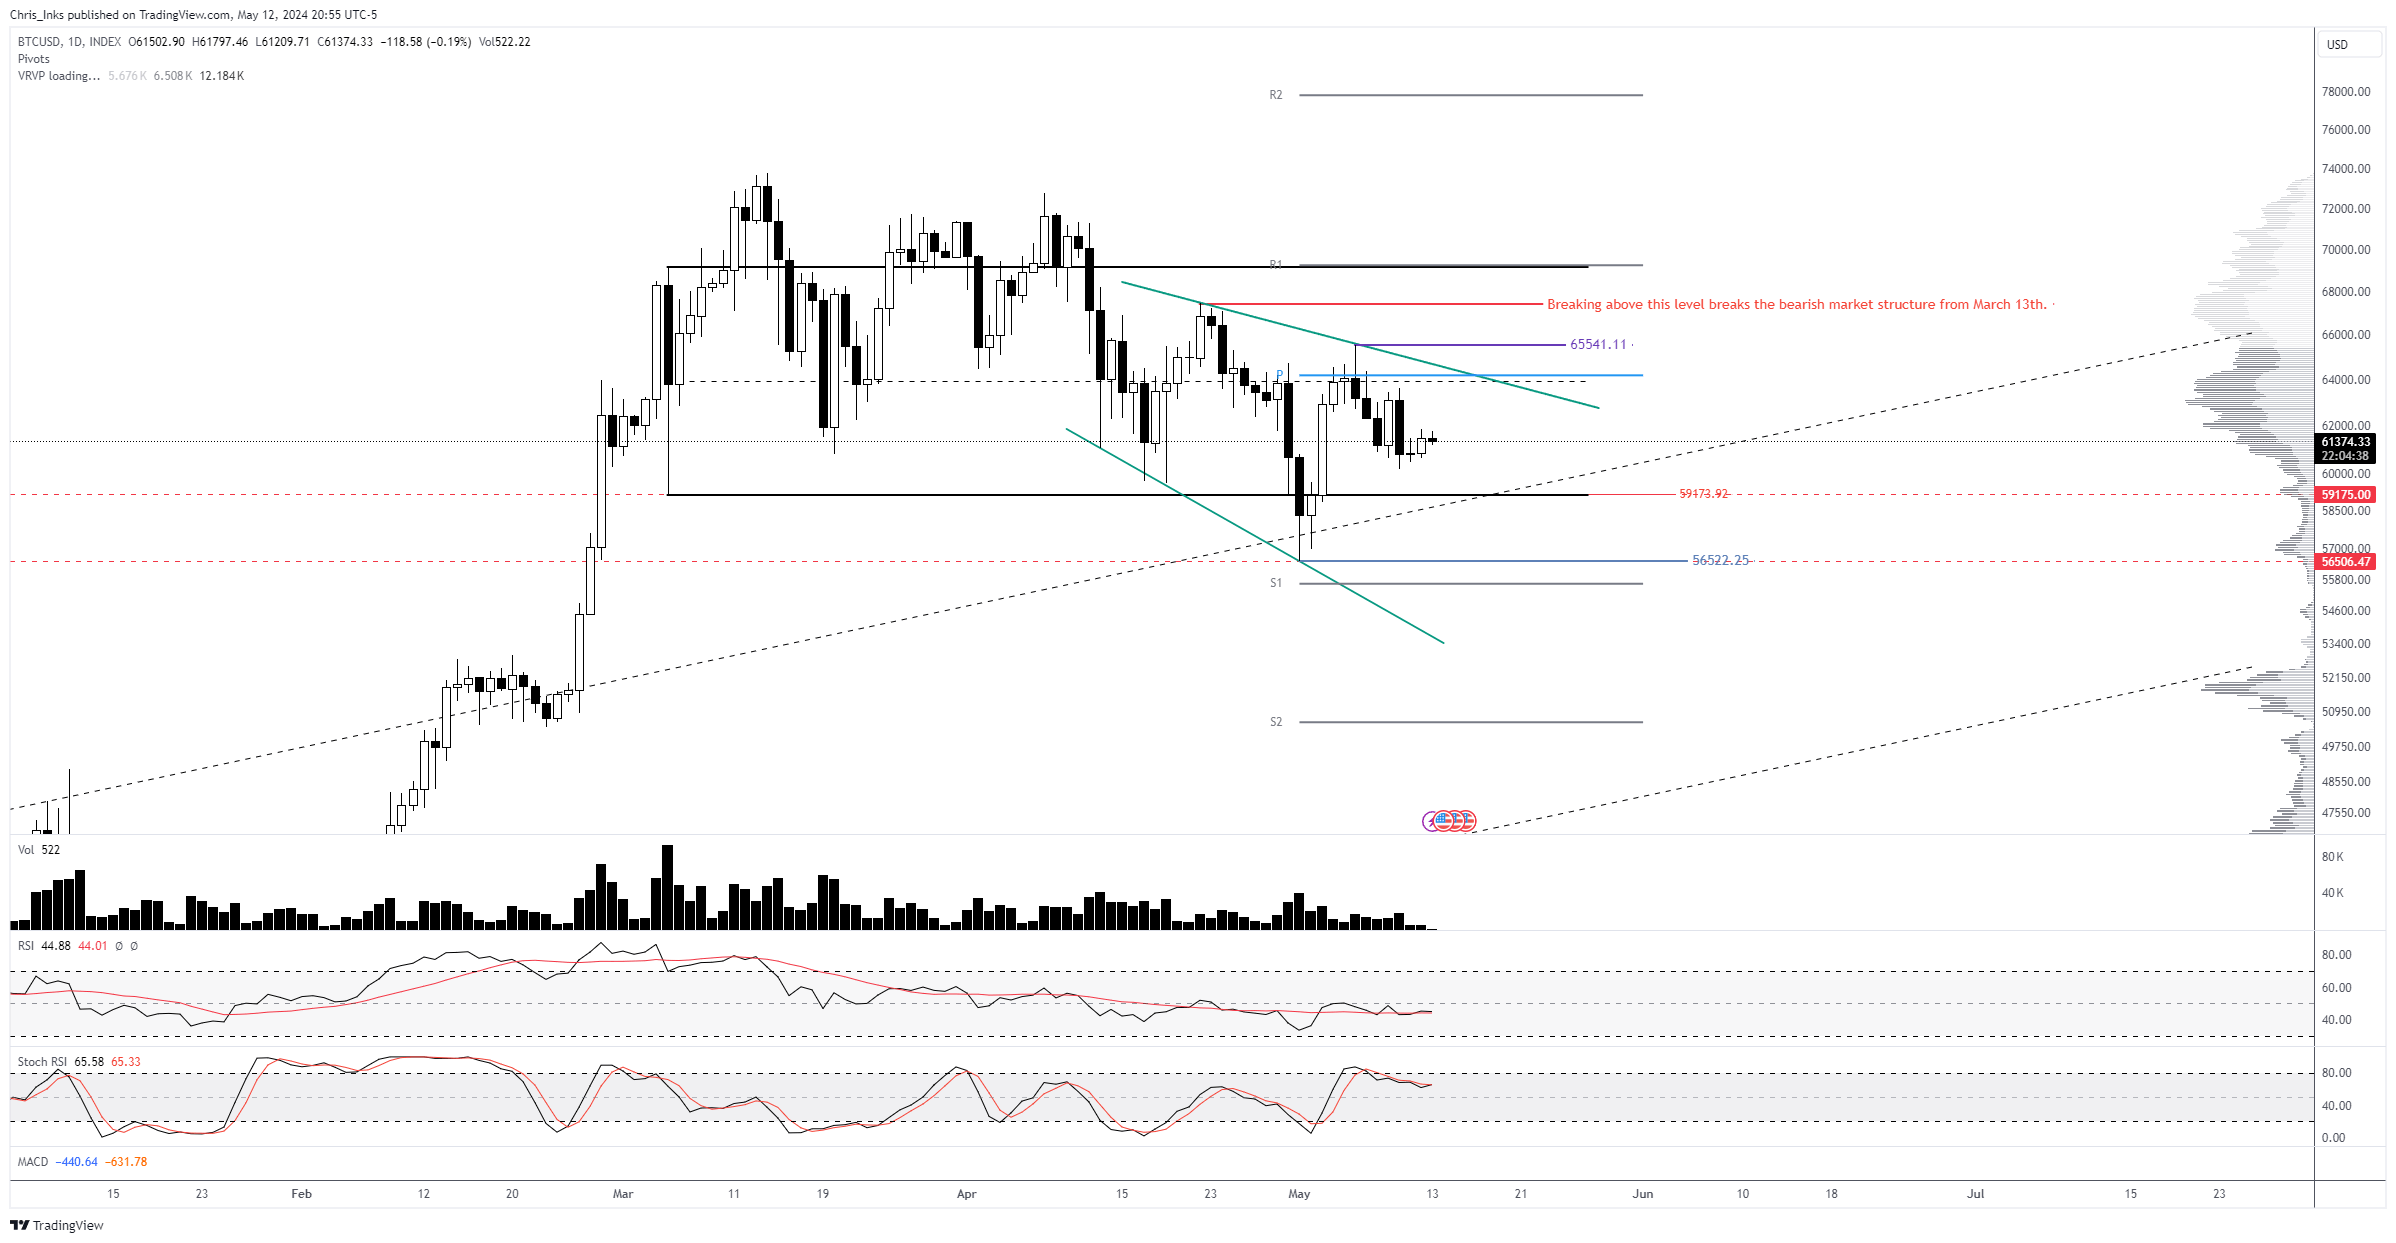Click the S2 pivot level label
This screenshot has height=1243, width=2396.
pos(1276,722)
